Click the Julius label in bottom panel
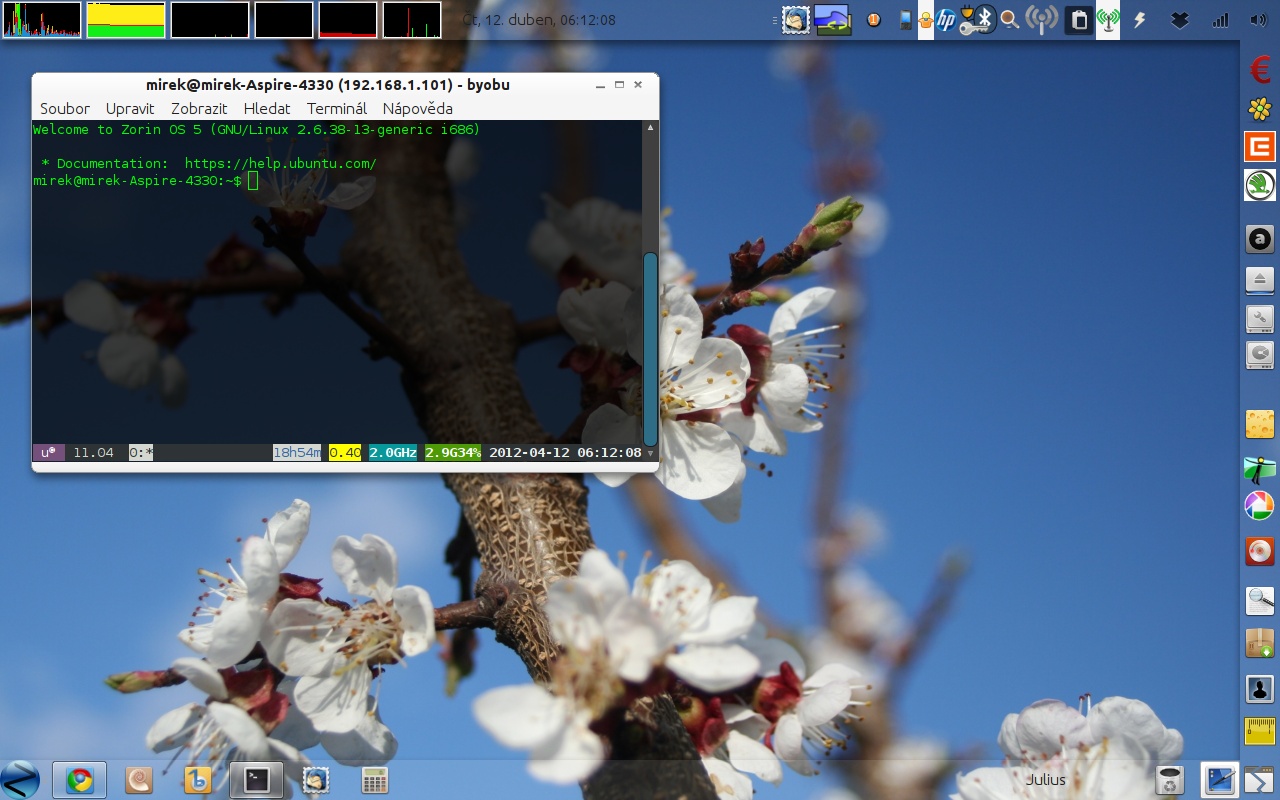 tap(1046, 780)
